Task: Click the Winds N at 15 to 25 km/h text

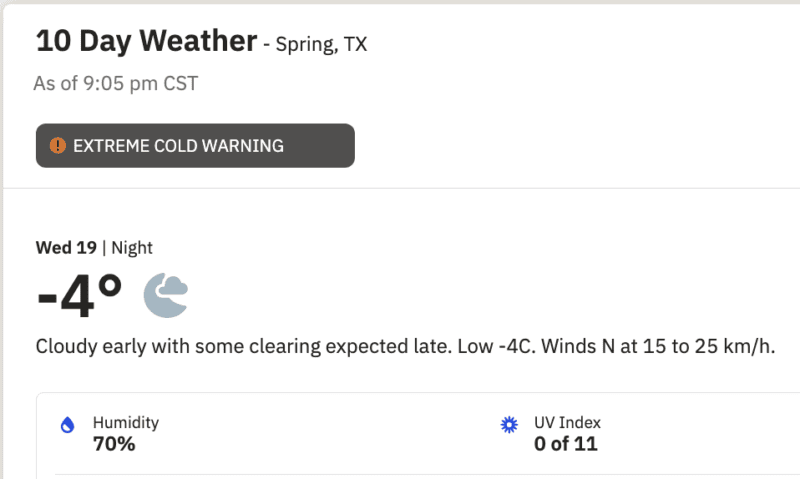Action: 658,346
